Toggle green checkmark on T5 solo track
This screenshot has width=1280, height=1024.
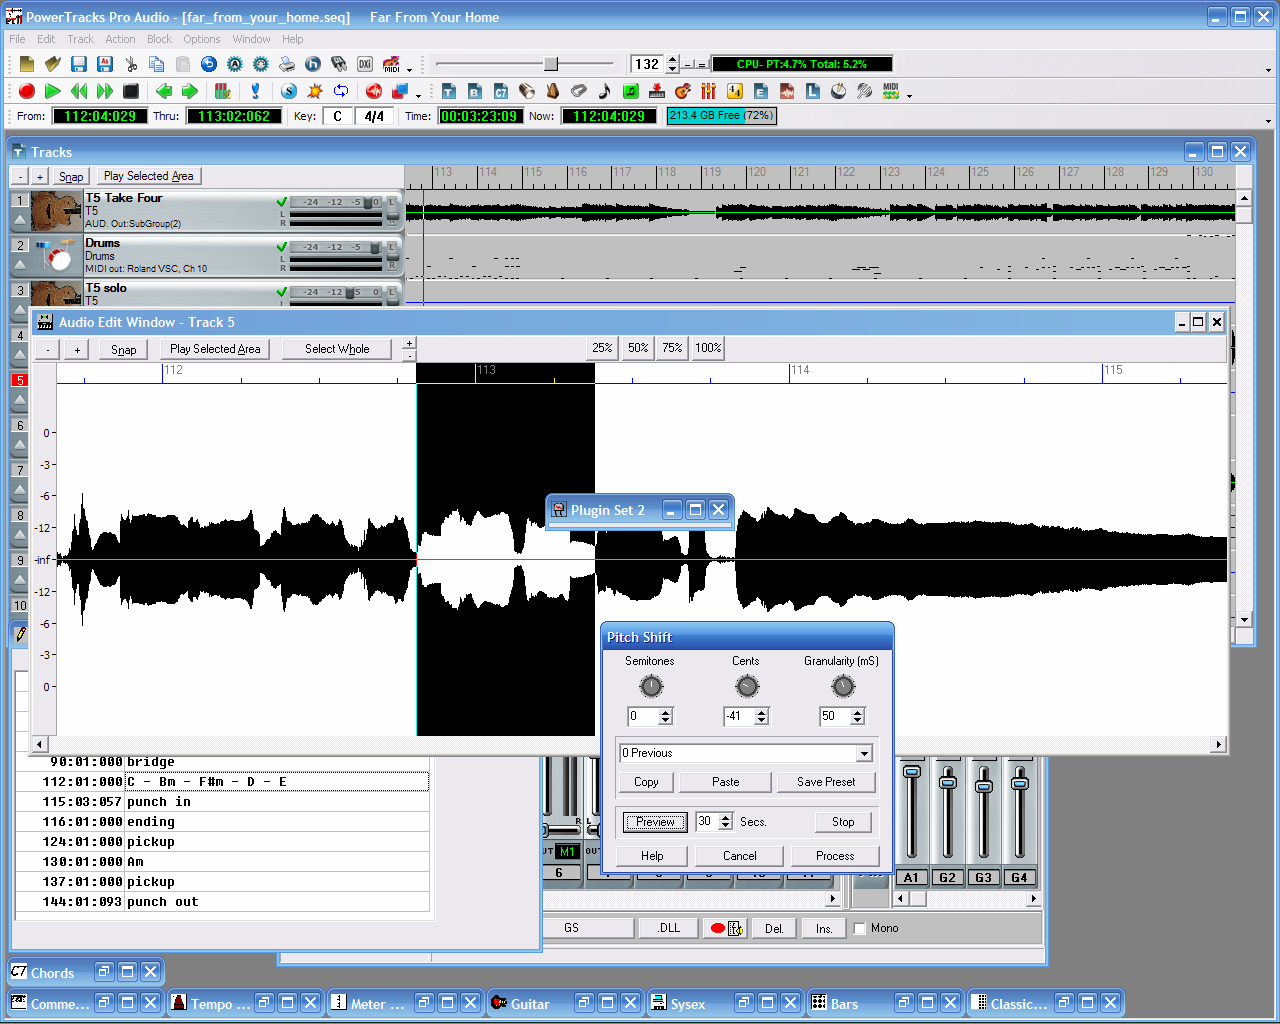coord(282,292)
